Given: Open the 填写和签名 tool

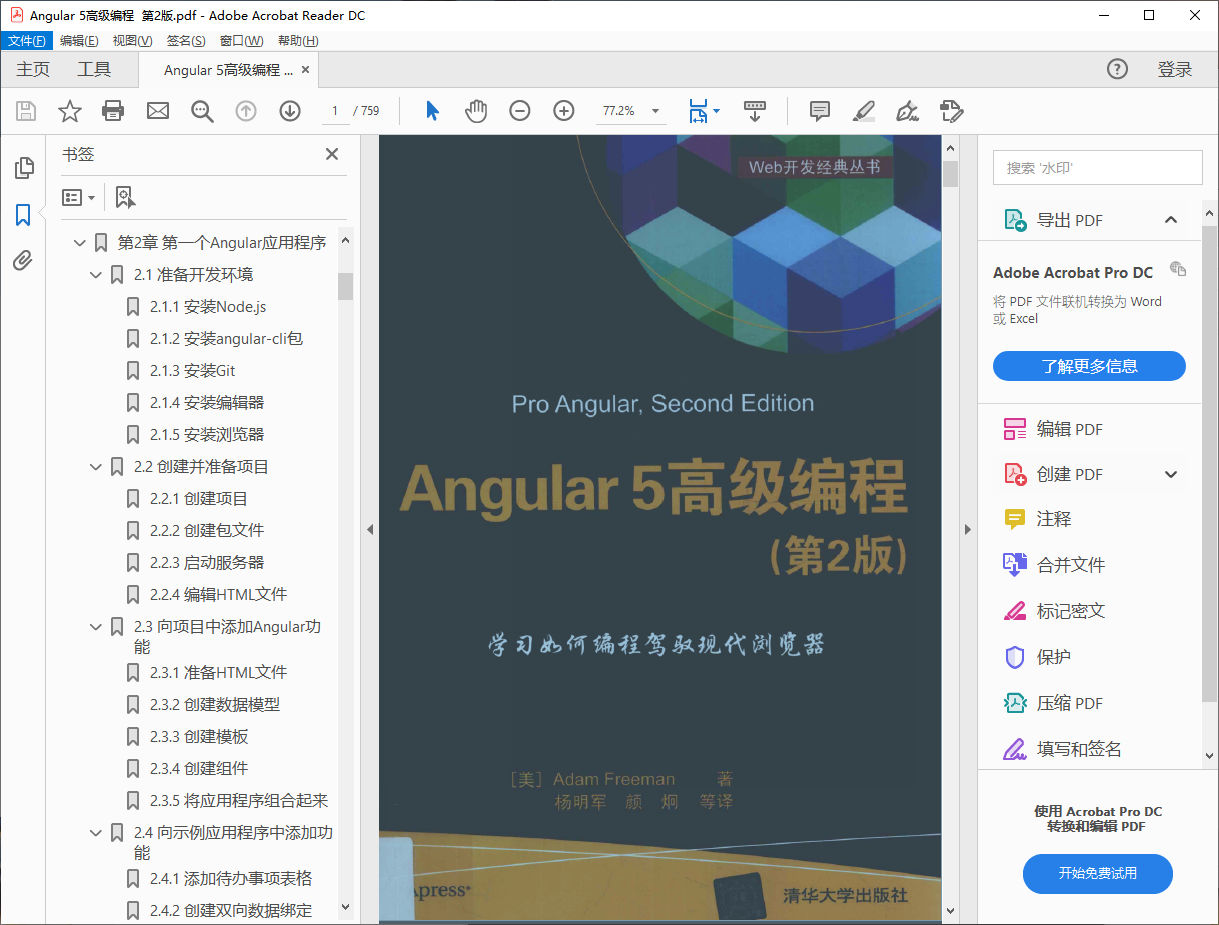Looking at the screenshot, I should tap(1062, 749).
